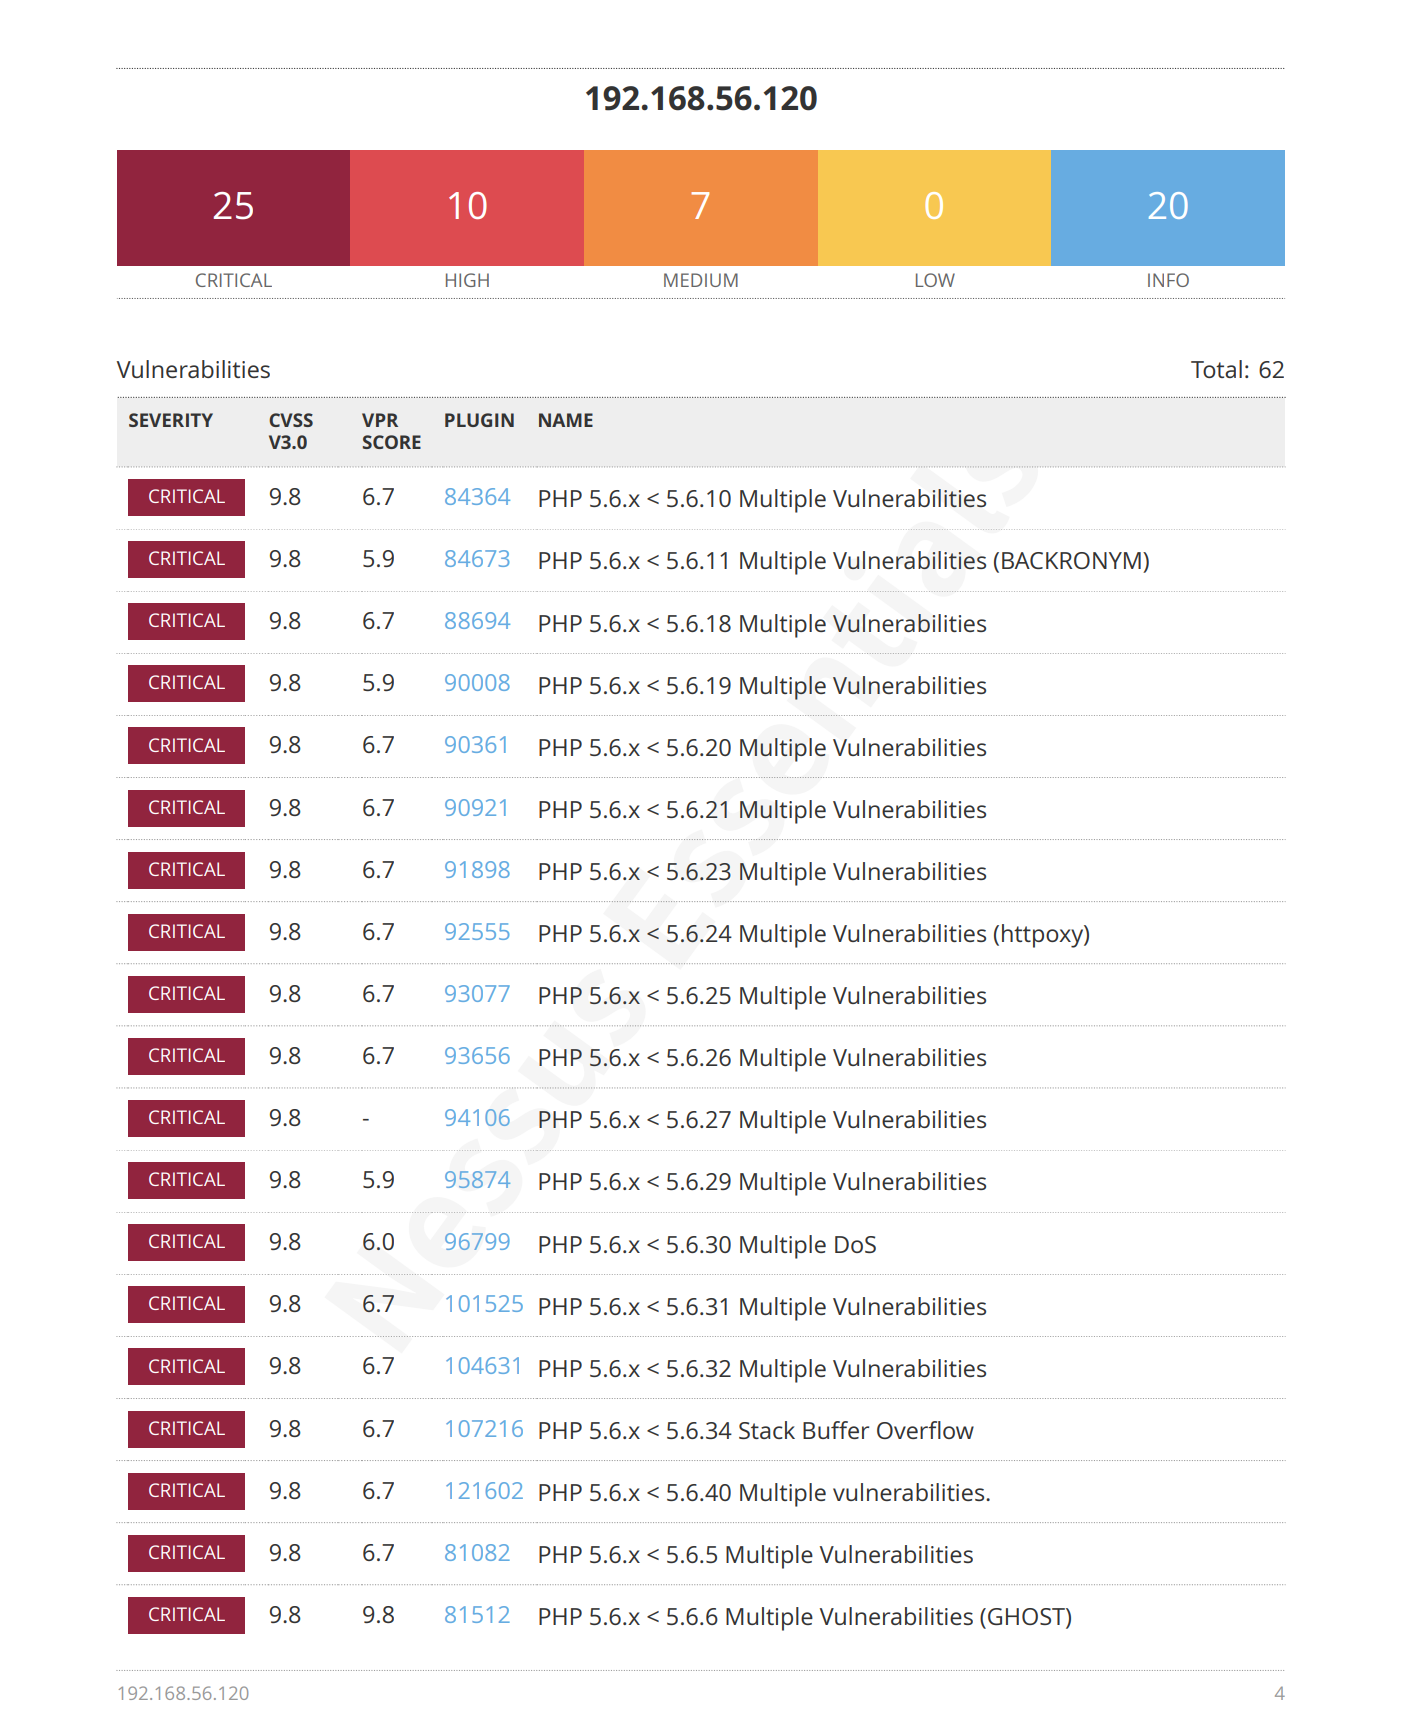Image resolution: width=1406 pixels, height=1727 pixels.
Task: Click the VPR score 6.0 in plugin 96799 row
Action: pos(378,1242)
